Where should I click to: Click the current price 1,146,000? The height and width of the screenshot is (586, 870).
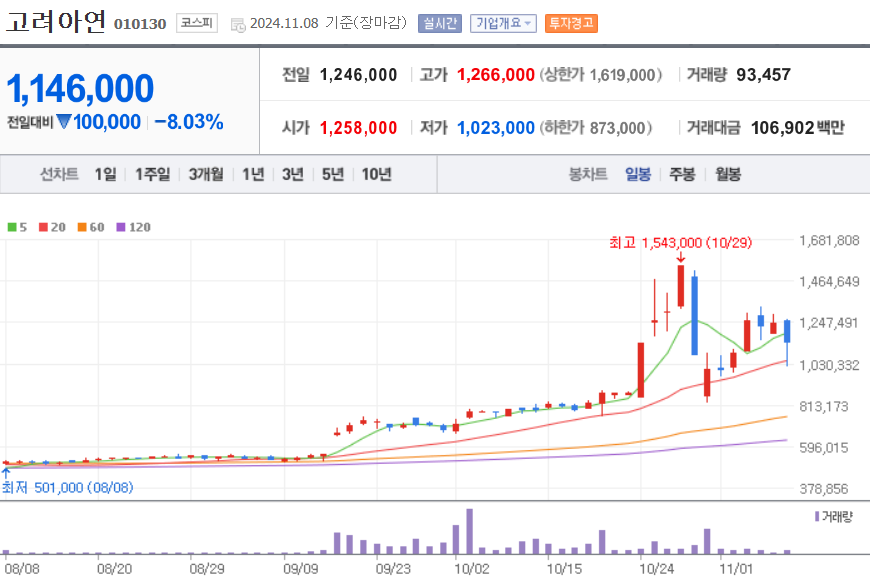(80, 88)
